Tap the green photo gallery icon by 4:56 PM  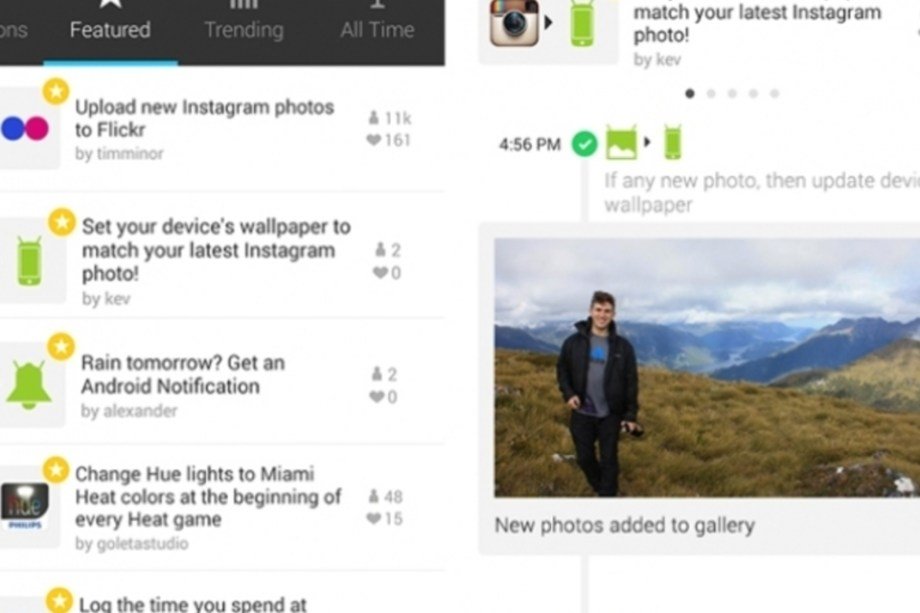[621, 142]
